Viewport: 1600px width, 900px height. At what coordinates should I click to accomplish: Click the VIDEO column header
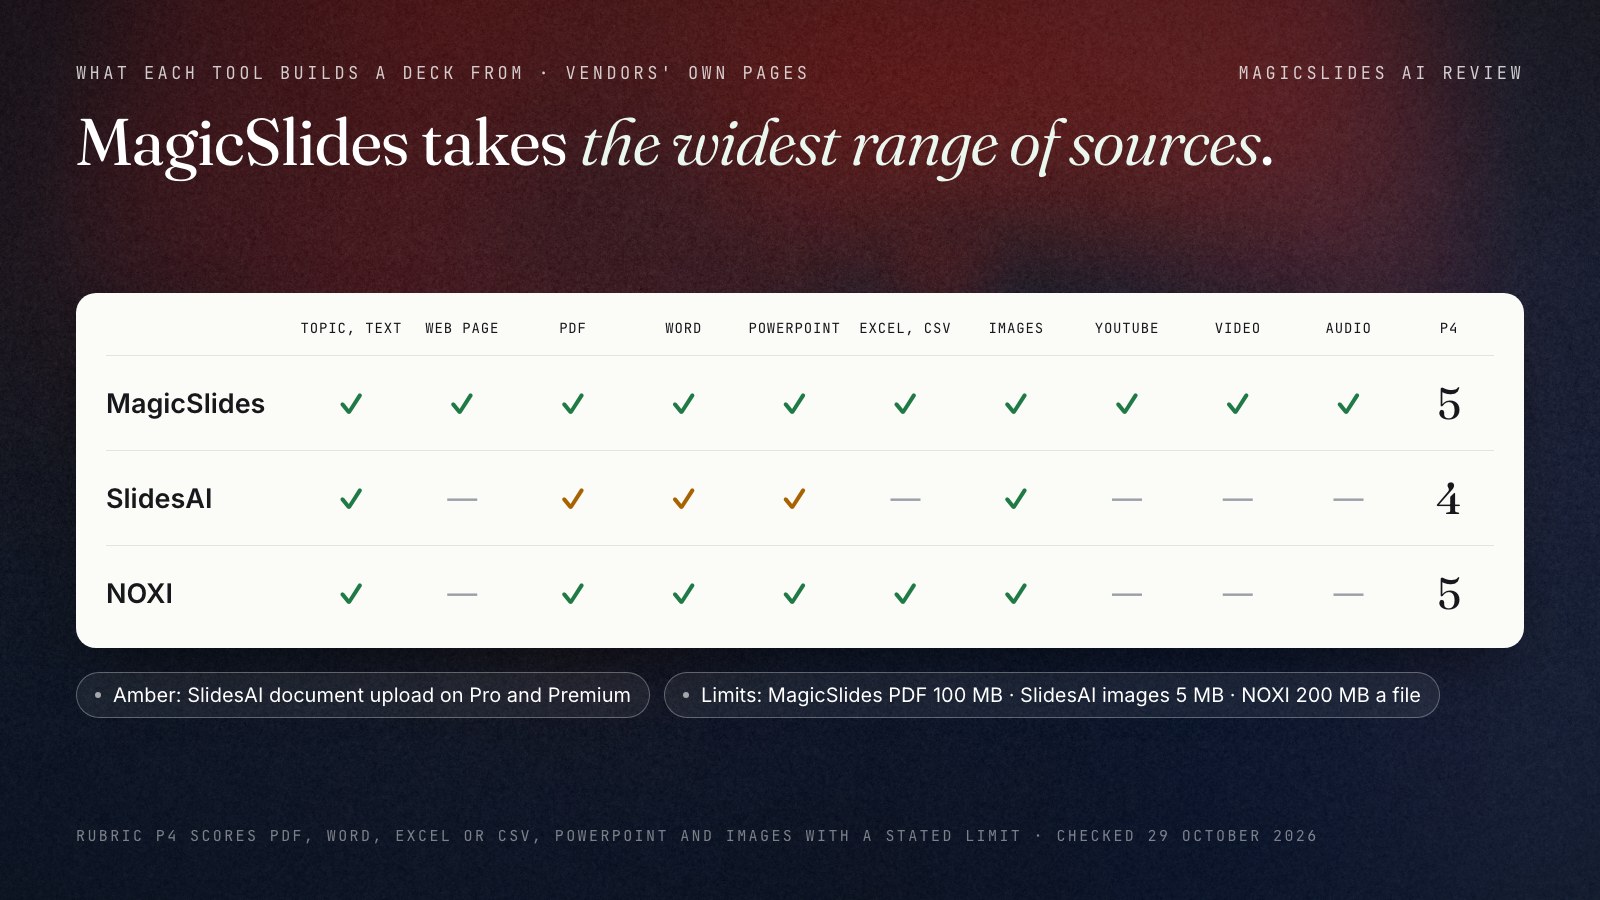[x=1238, y=328]
